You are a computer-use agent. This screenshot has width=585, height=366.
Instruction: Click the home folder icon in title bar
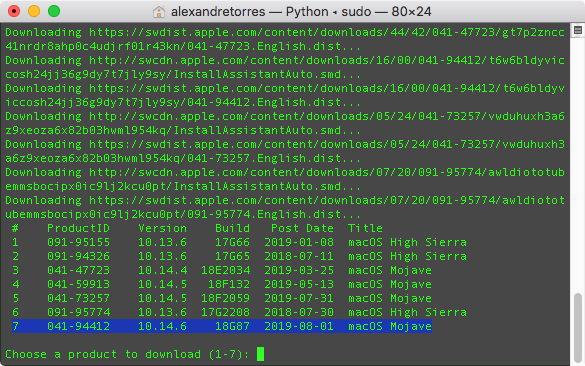(159, 12)
